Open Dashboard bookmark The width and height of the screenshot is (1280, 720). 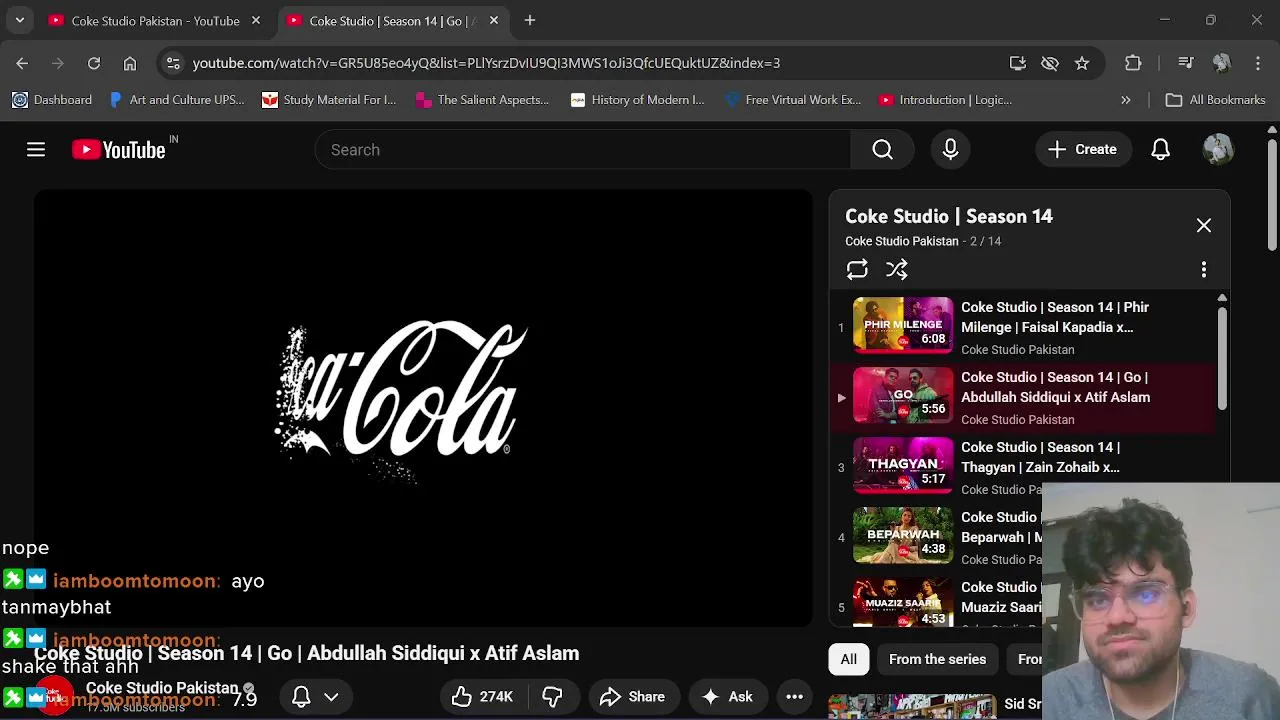[x=52, y=100]
